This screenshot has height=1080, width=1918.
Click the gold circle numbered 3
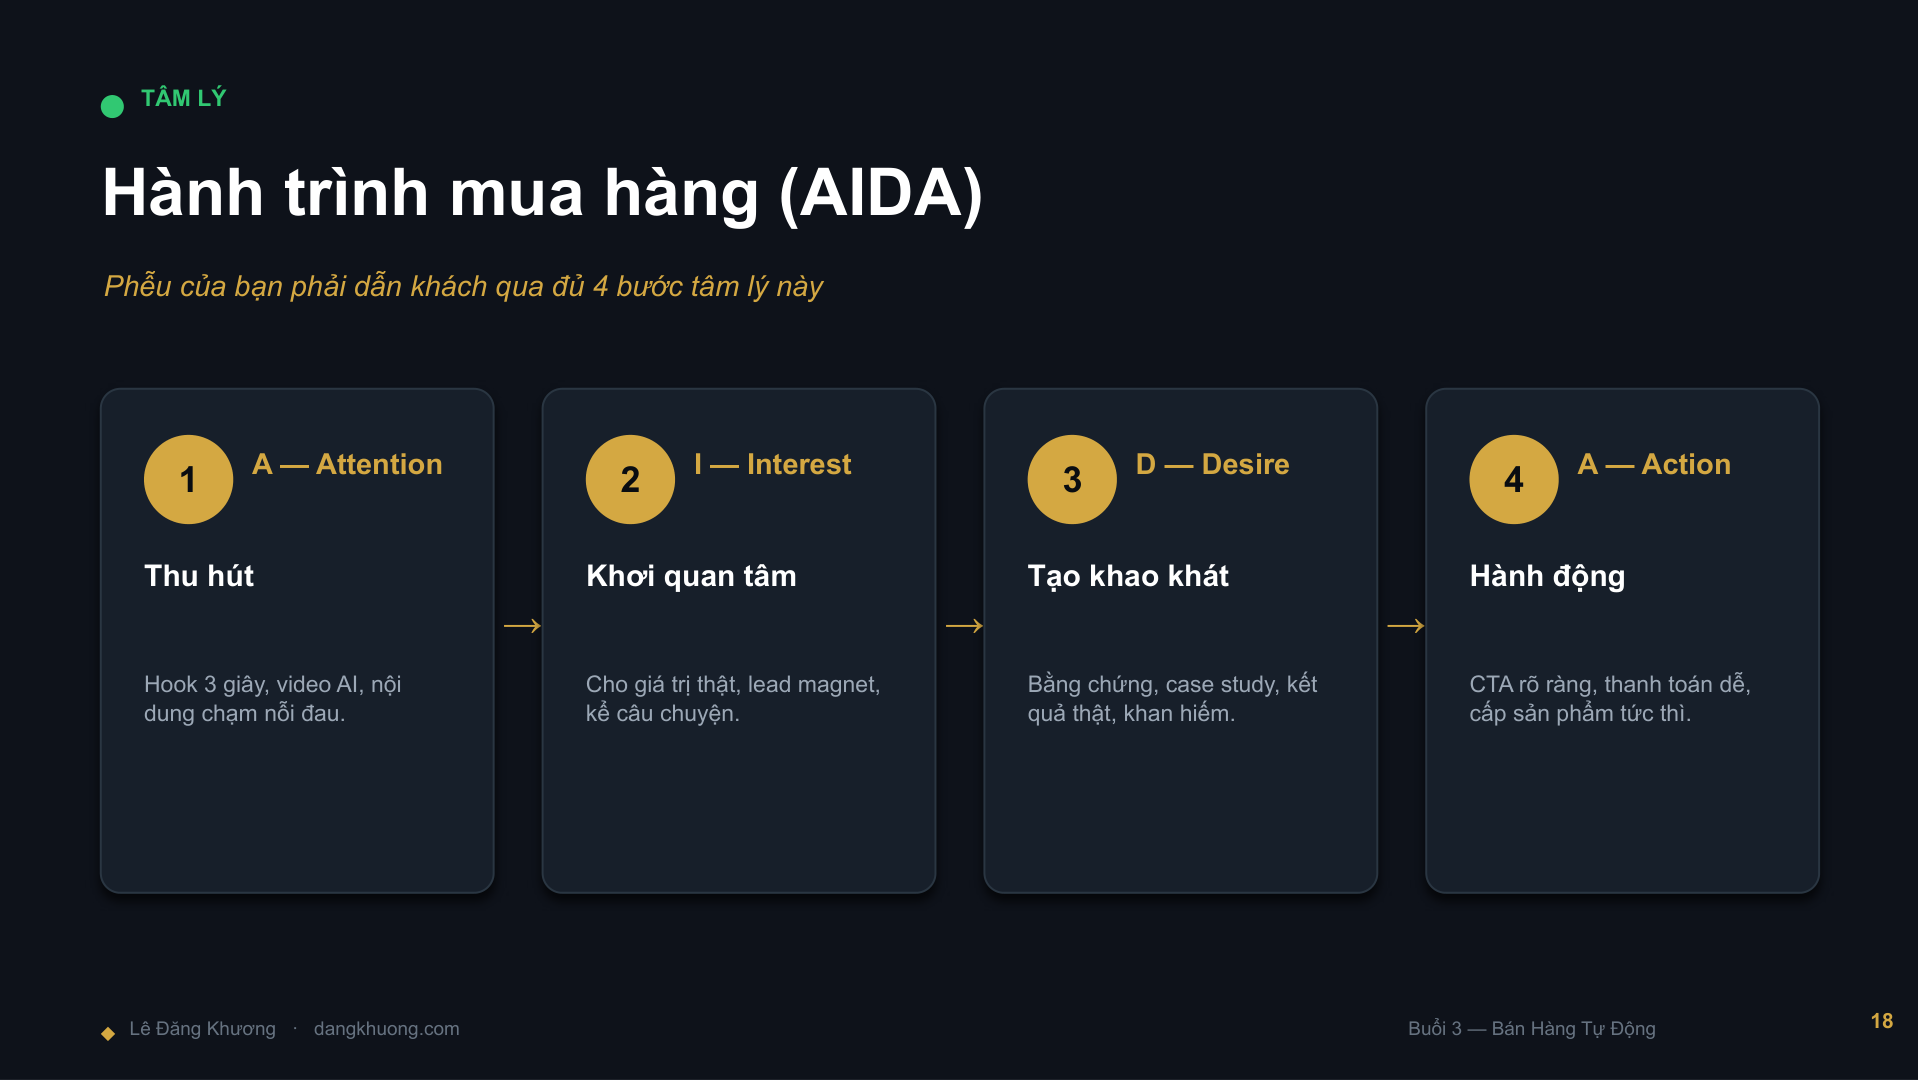(x=1072, y=479)
